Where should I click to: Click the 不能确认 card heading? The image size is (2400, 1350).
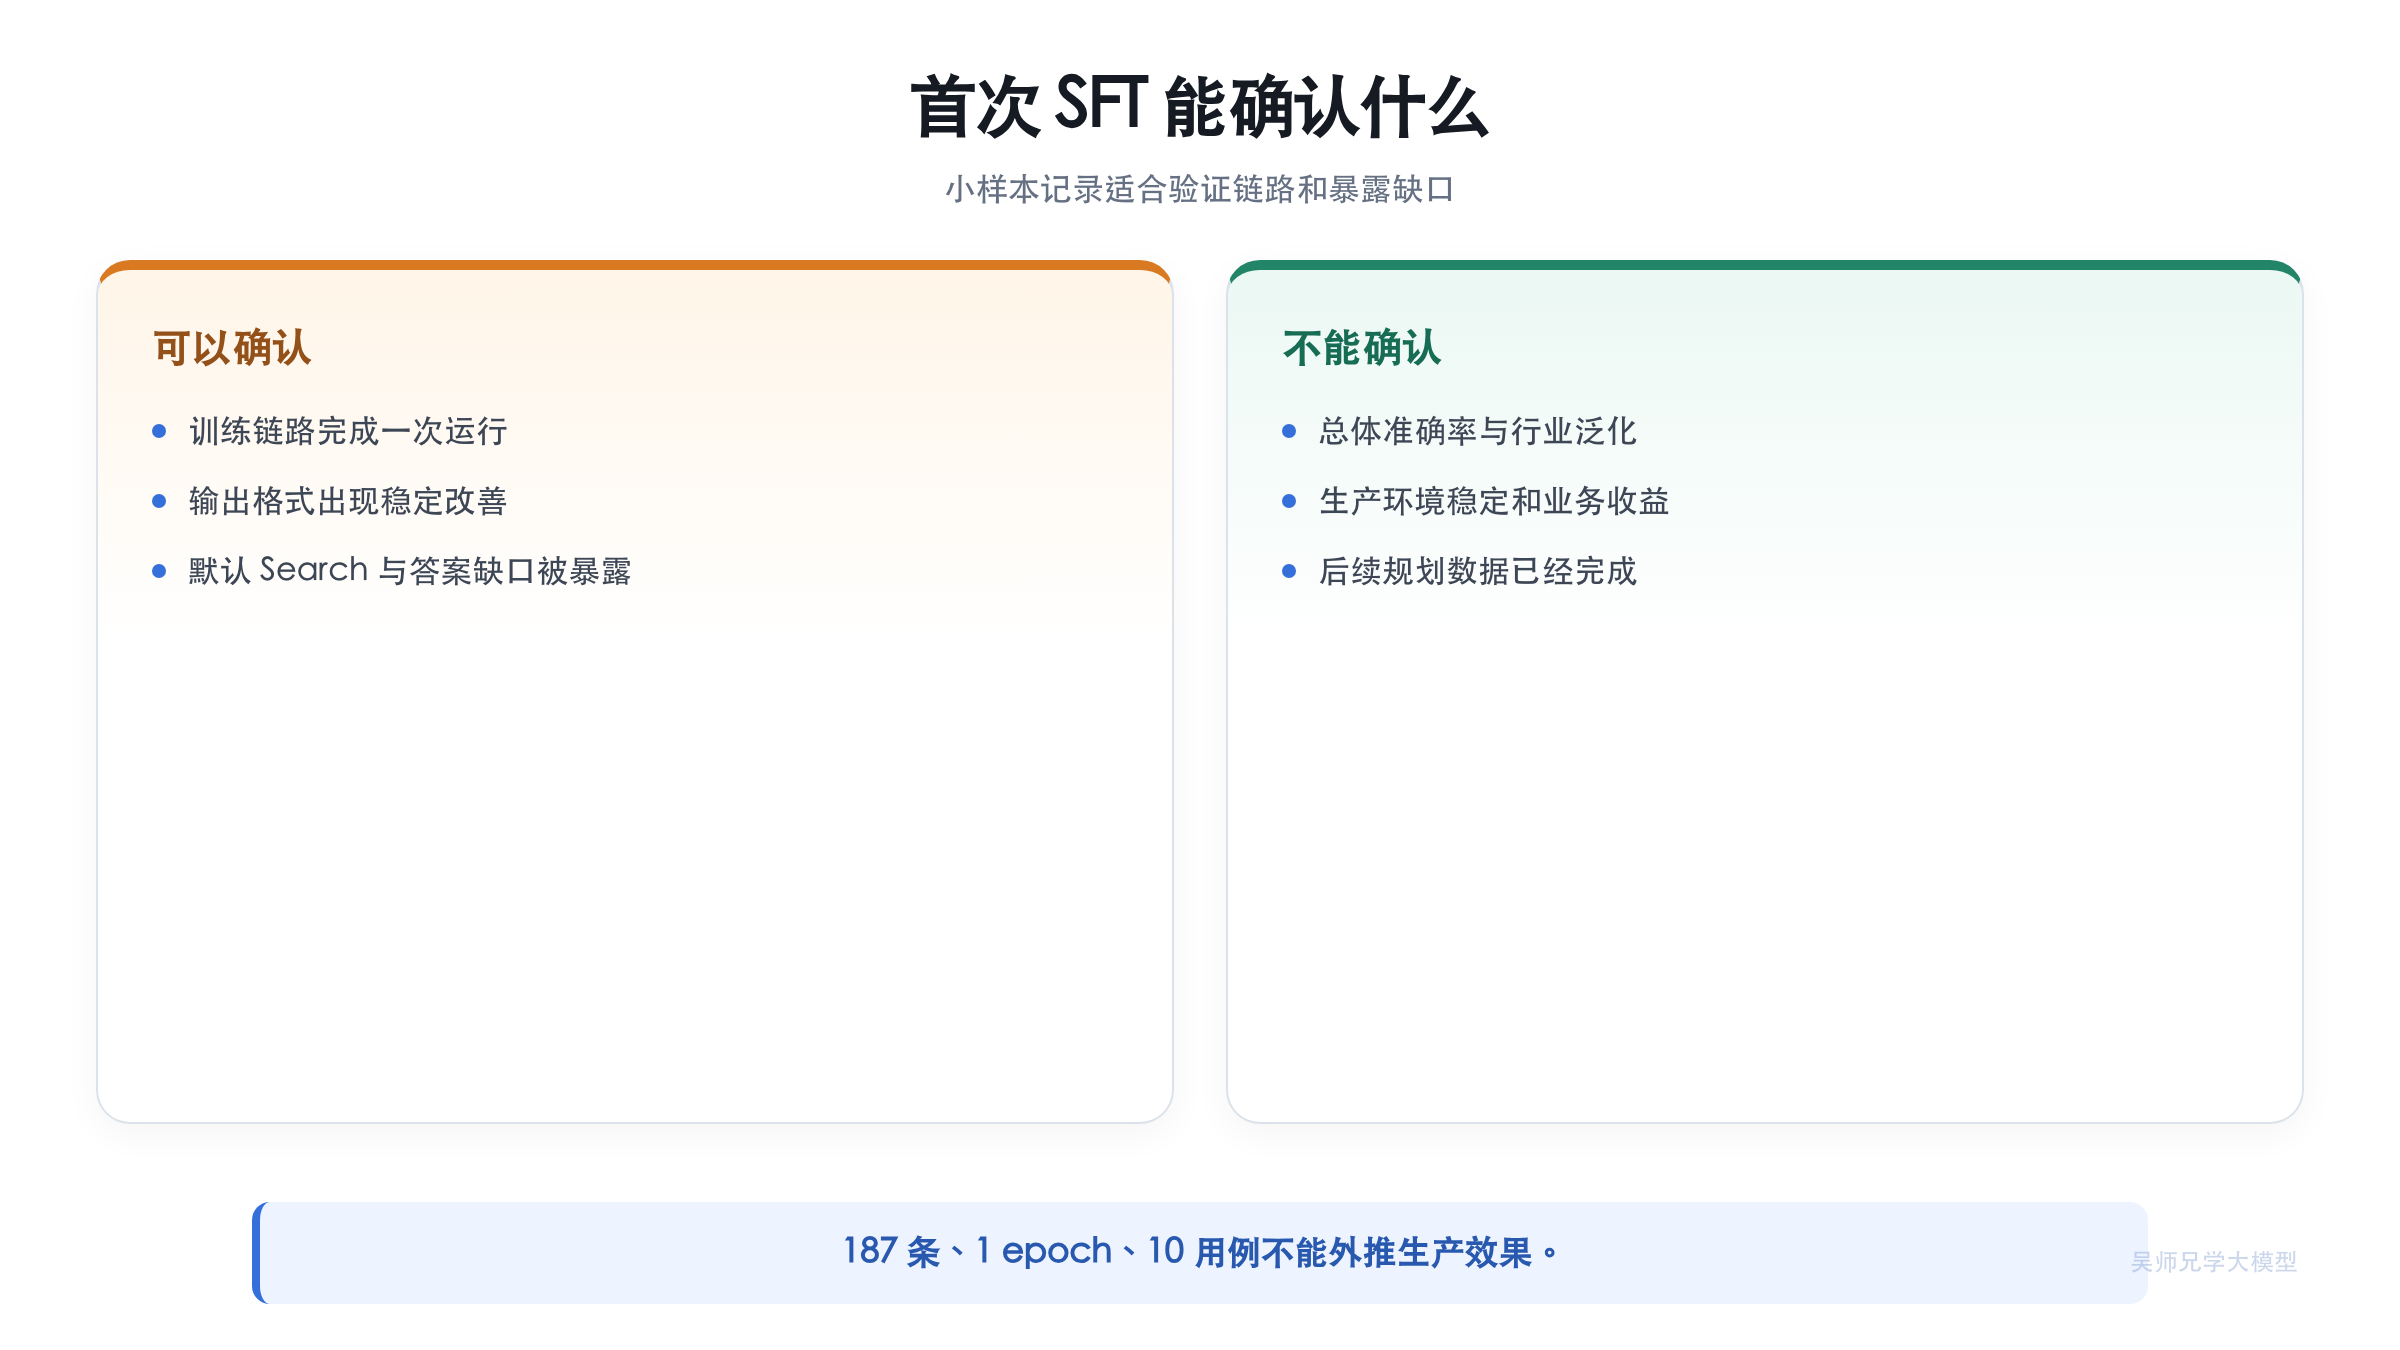tap(1362, 348)
